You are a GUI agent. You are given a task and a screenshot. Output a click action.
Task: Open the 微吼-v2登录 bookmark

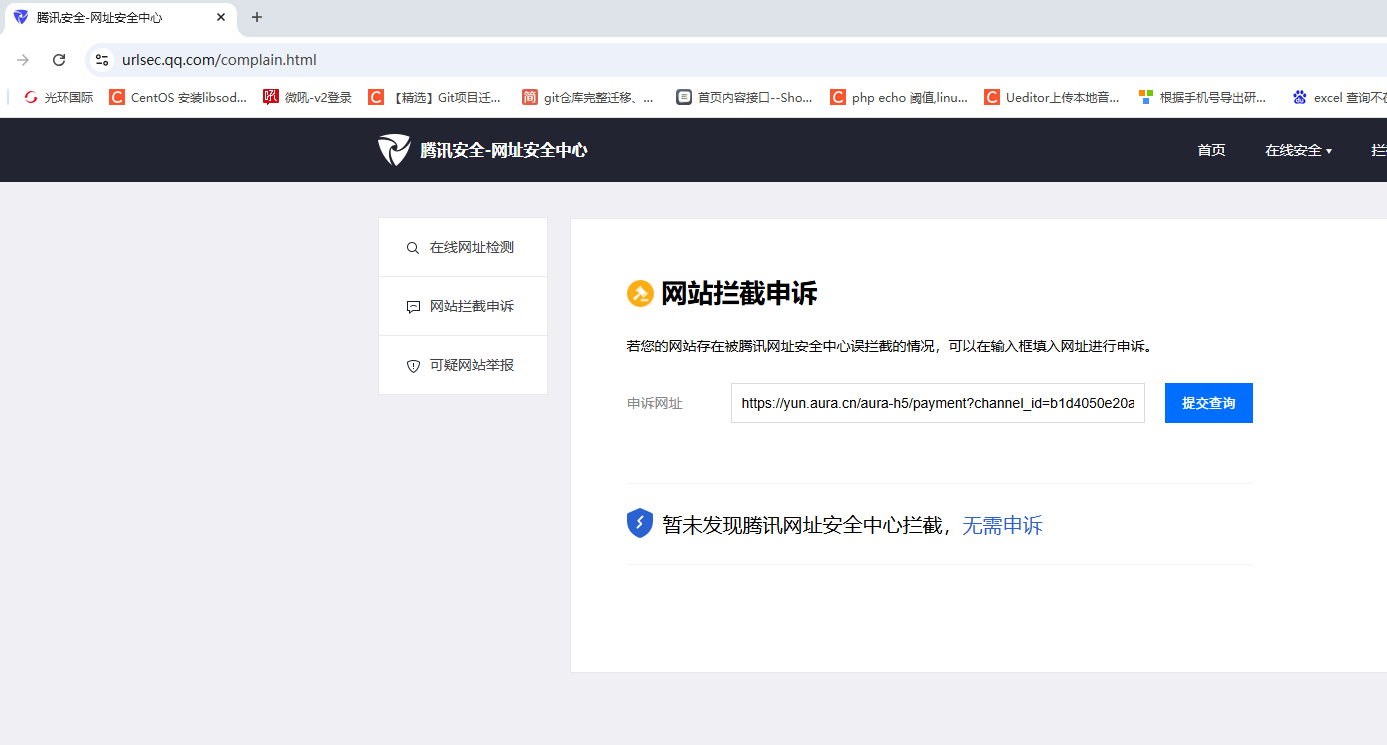tap(308, 97)
